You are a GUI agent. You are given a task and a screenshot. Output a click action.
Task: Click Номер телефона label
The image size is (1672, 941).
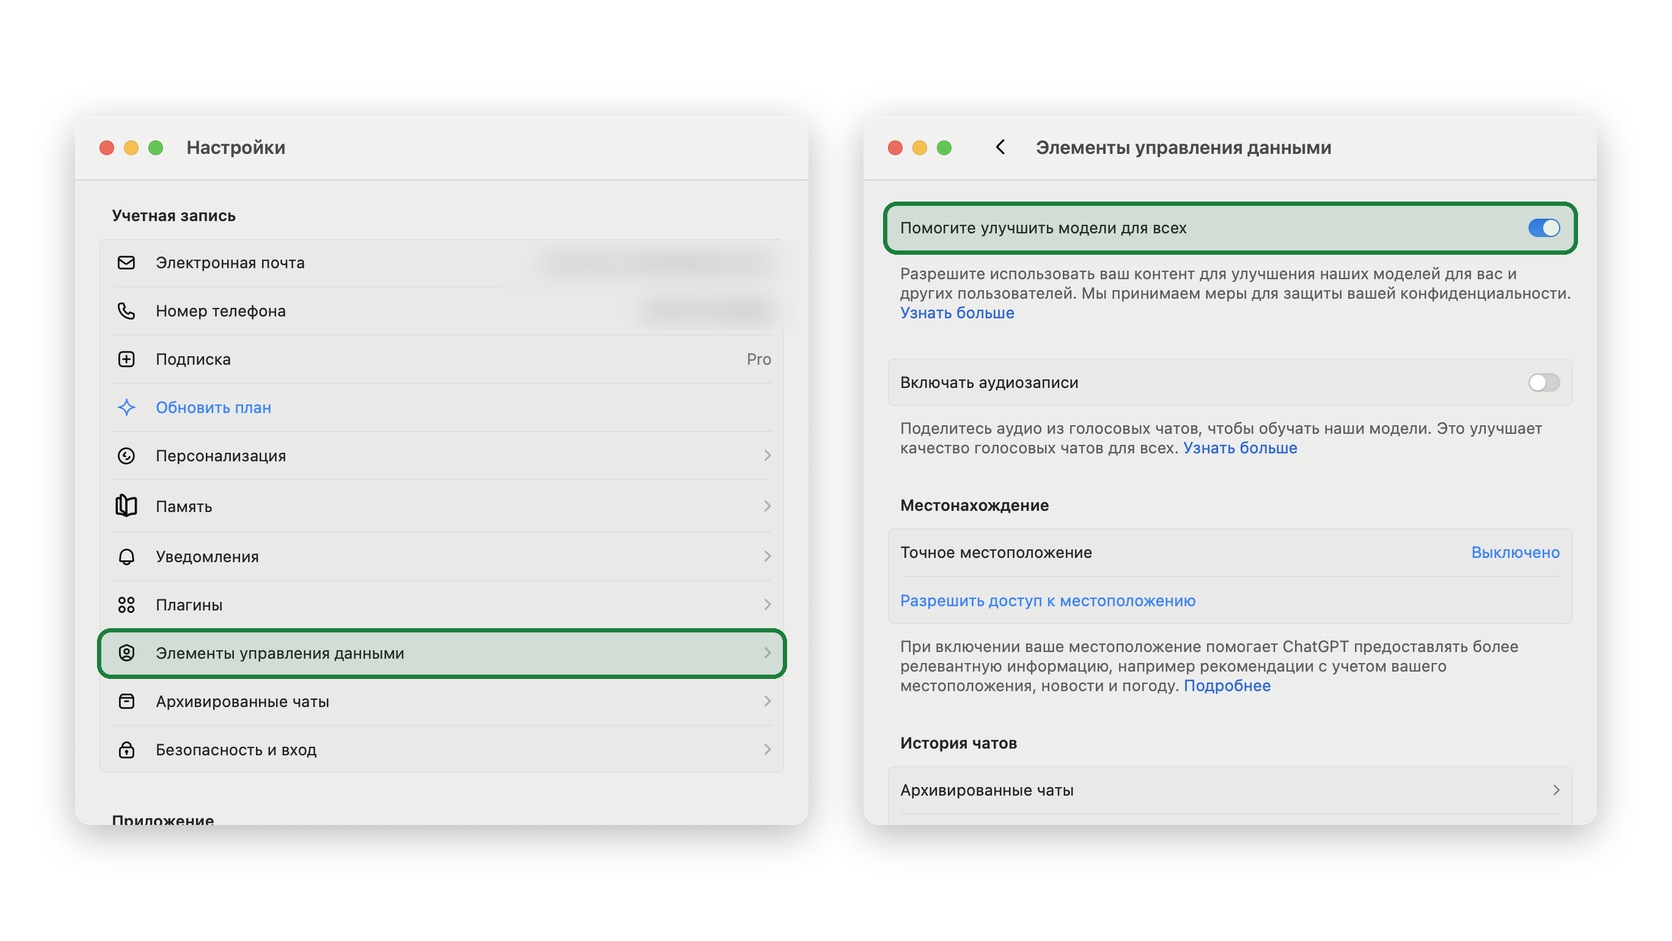[x=221, y=311]
